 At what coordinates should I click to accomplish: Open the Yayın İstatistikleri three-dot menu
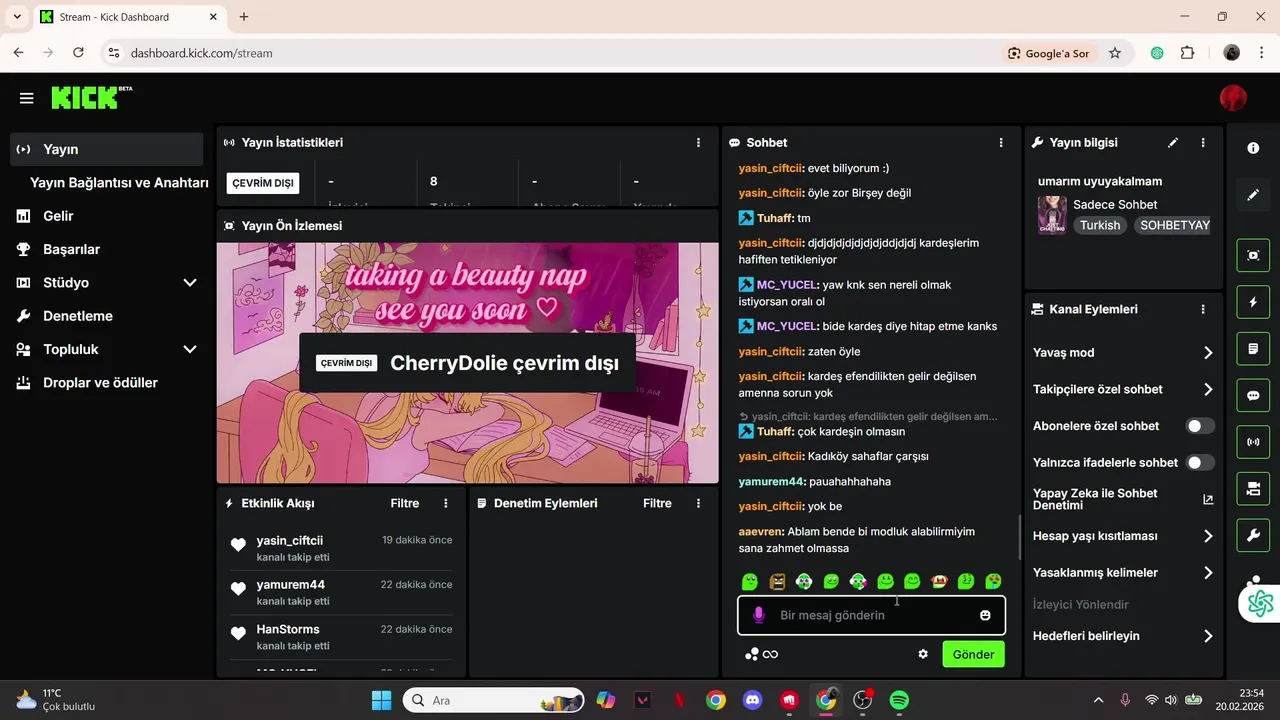[698, 143]
